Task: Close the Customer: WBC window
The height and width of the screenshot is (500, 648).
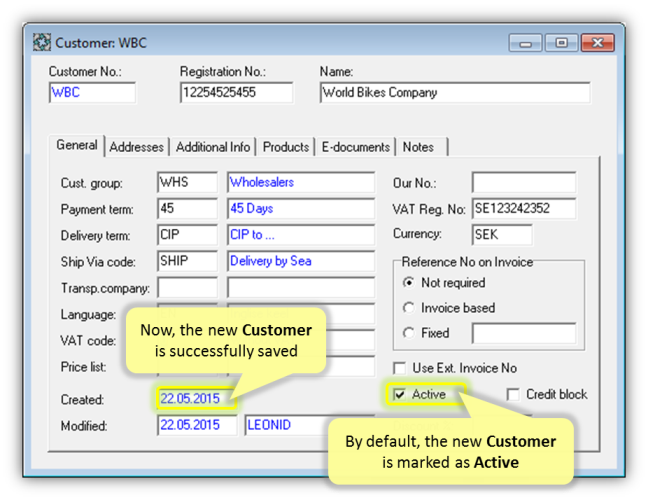Action: (x=598, y=43)
